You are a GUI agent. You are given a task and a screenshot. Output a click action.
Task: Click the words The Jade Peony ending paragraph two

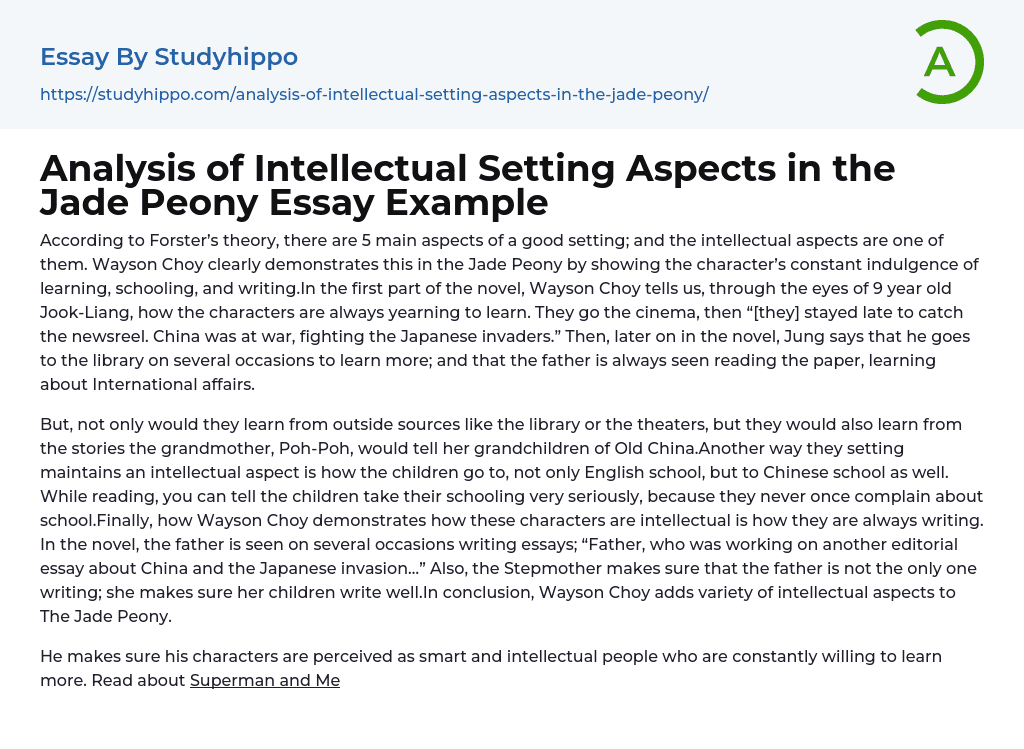pos(106,616)
